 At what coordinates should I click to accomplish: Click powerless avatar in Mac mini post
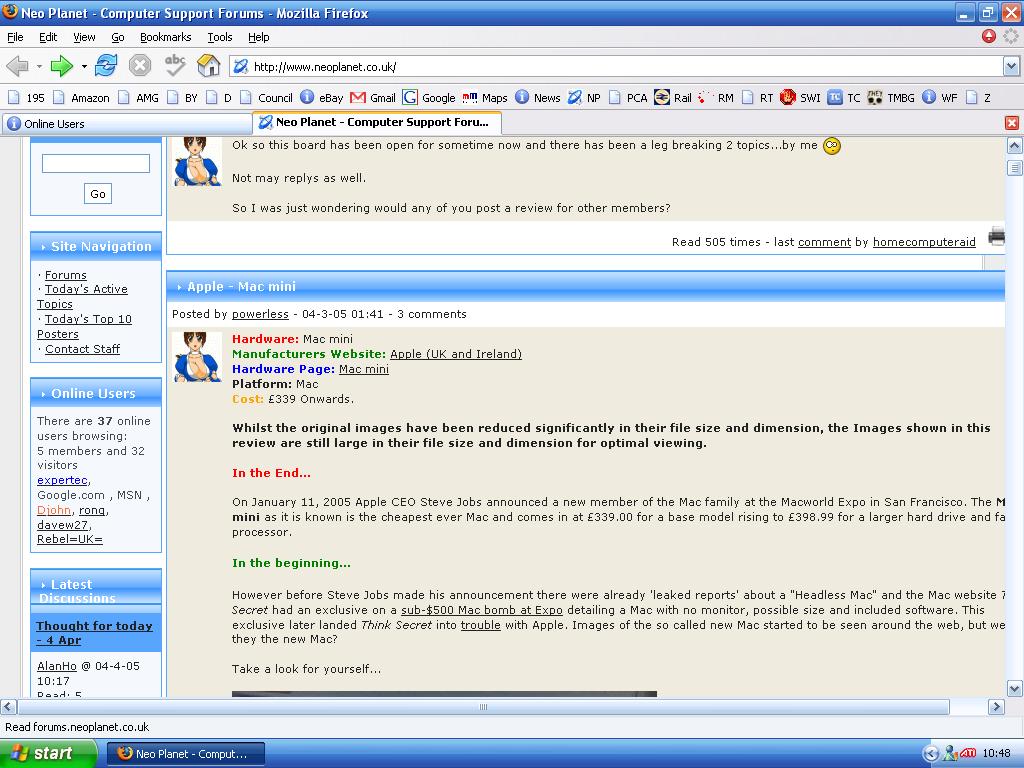pyautogui.click(x=198, y=357)
